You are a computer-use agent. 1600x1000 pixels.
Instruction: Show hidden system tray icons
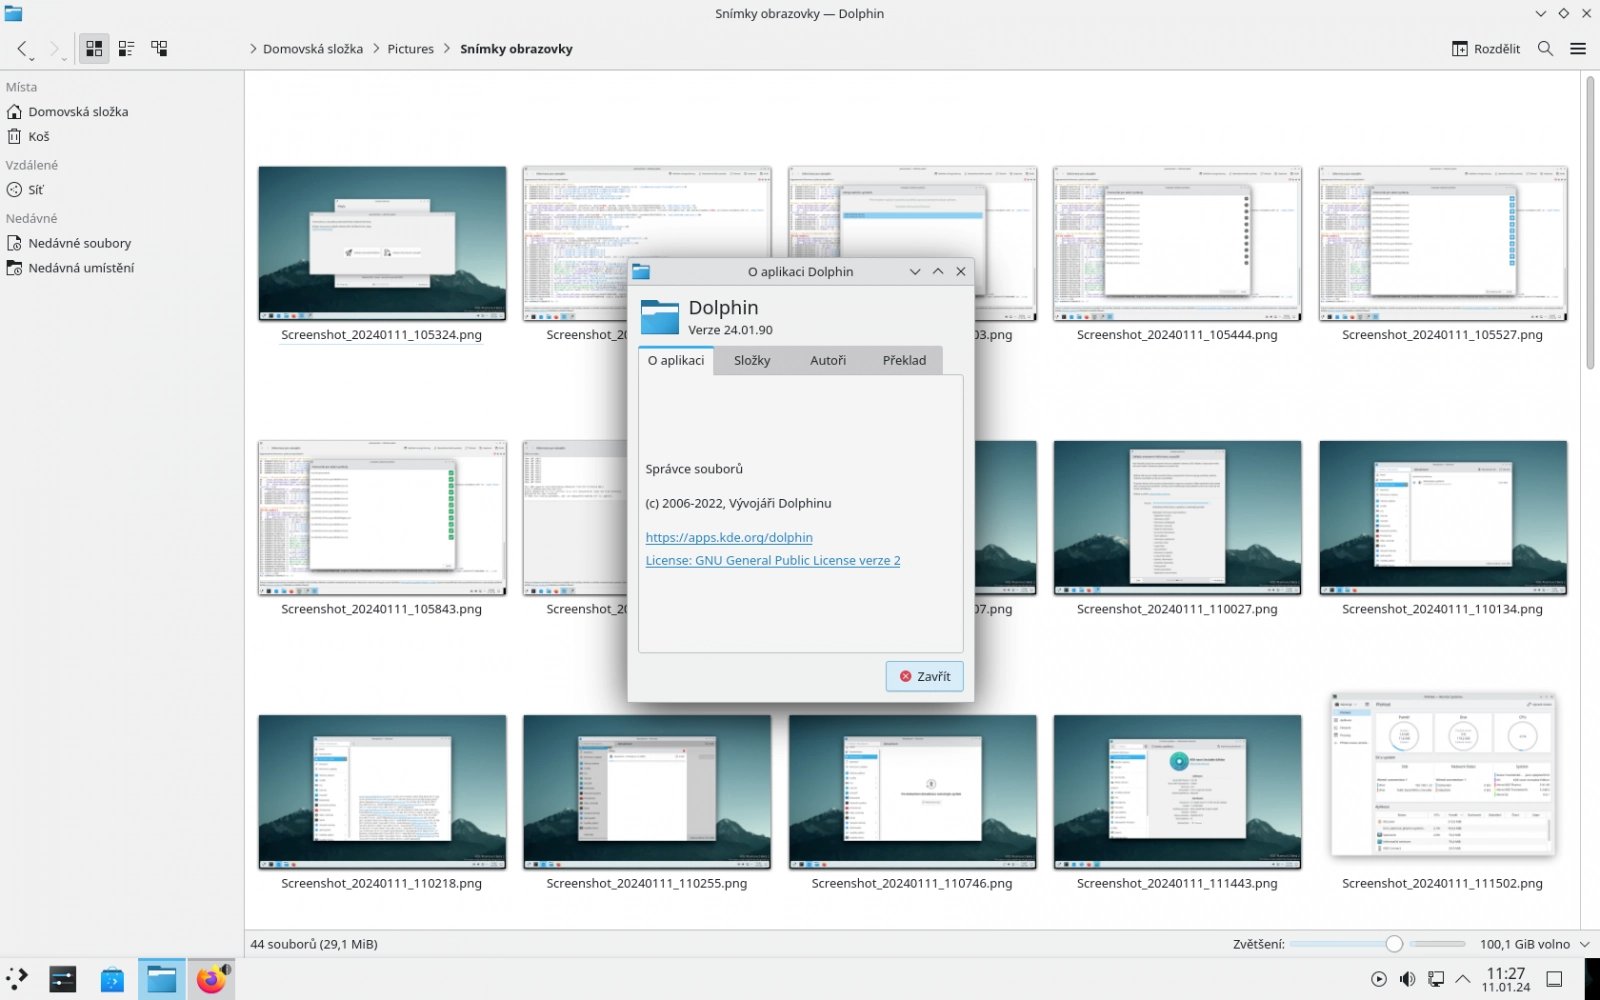click(1462, 979)
